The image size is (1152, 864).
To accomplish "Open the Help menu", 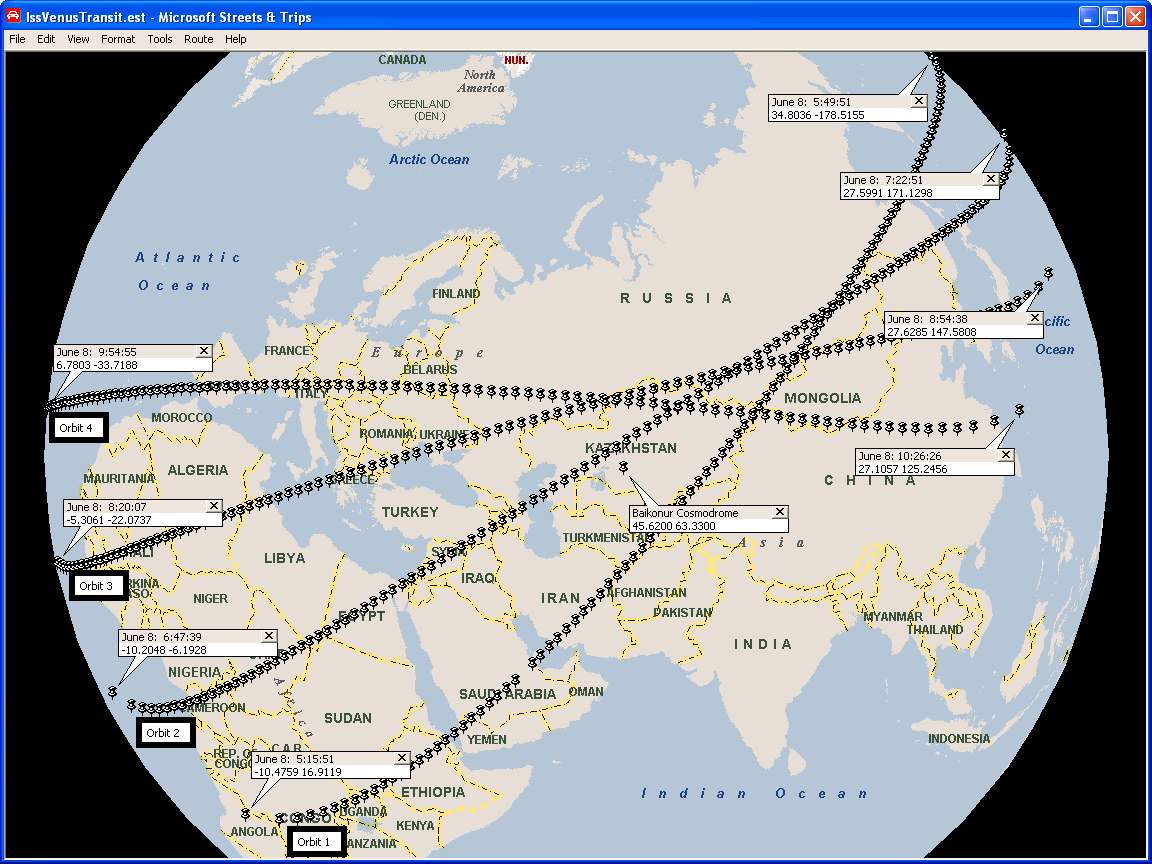I will (235, 39).
